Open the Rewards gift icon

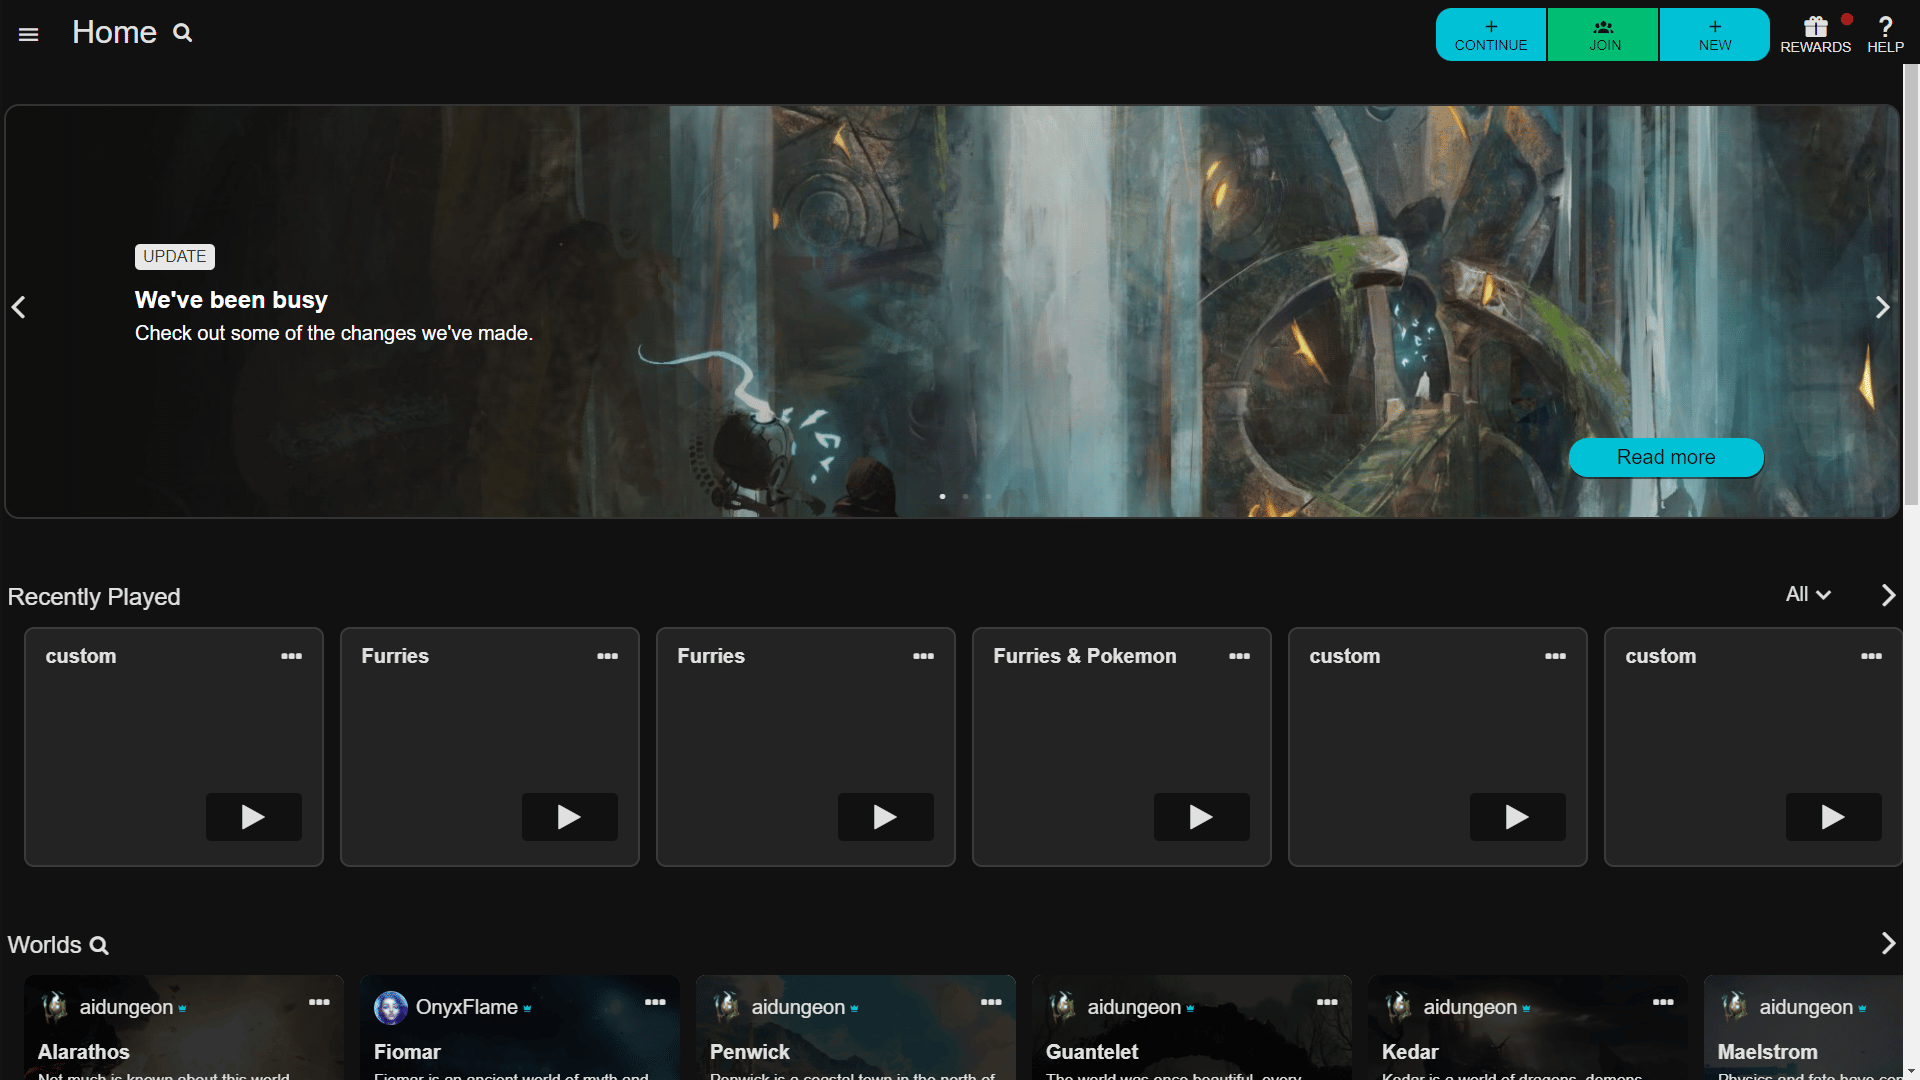1816,34
